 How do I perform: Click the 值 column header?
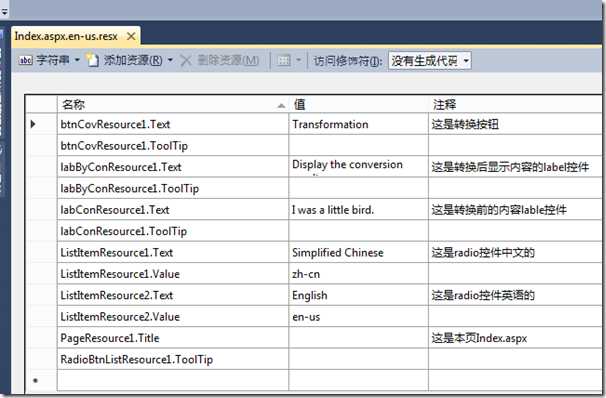pyautogui.click(x=358, y=104)
